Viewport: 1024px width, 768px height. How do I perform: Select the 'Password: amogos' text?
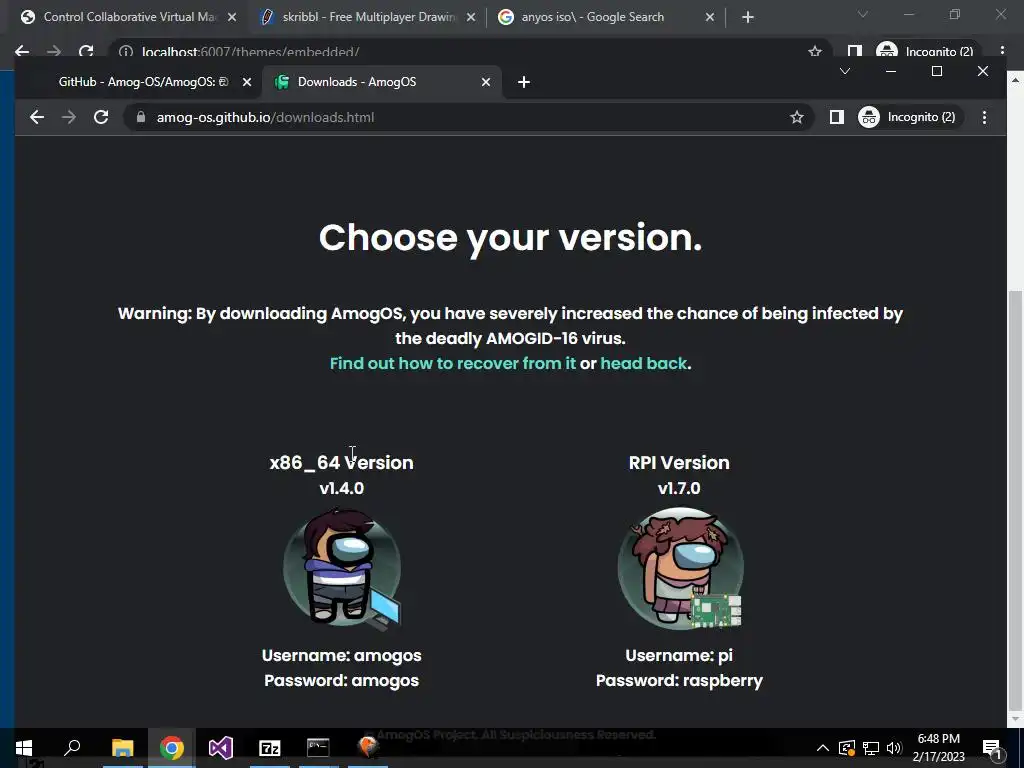(342, 680)
